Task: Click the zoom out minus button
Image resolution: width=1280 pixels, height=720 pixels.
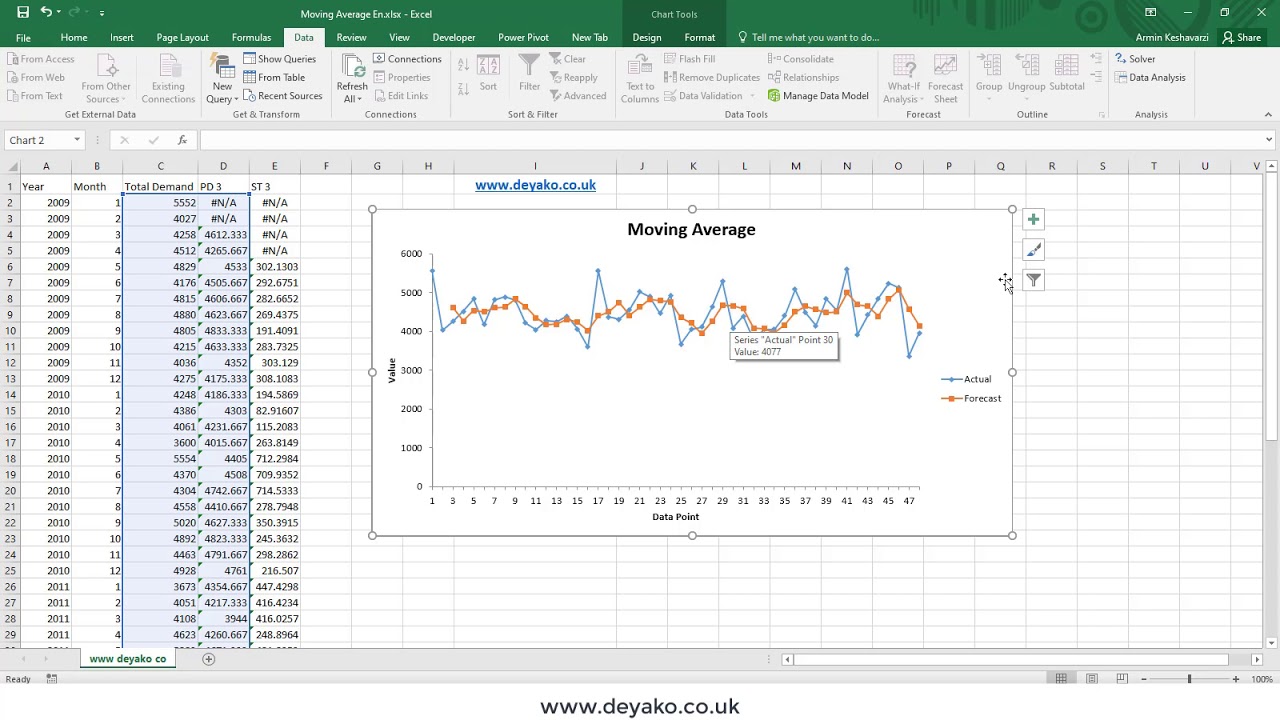Action: pos(1144,679)
